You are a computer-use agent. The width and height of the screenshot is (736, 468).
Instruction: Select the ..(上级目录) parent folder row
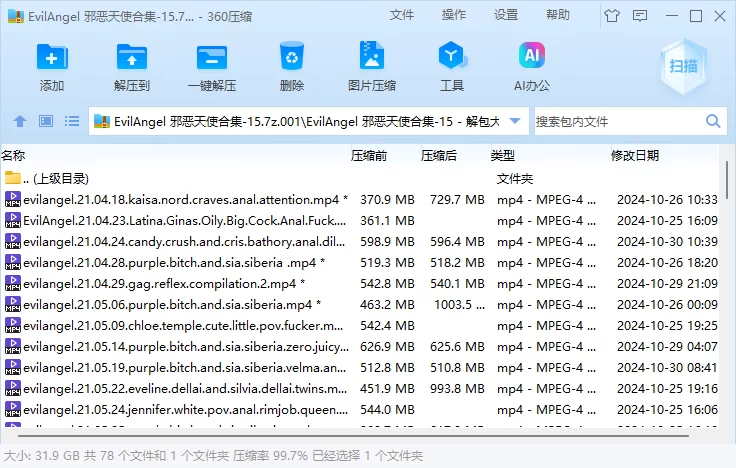(360, 178)
